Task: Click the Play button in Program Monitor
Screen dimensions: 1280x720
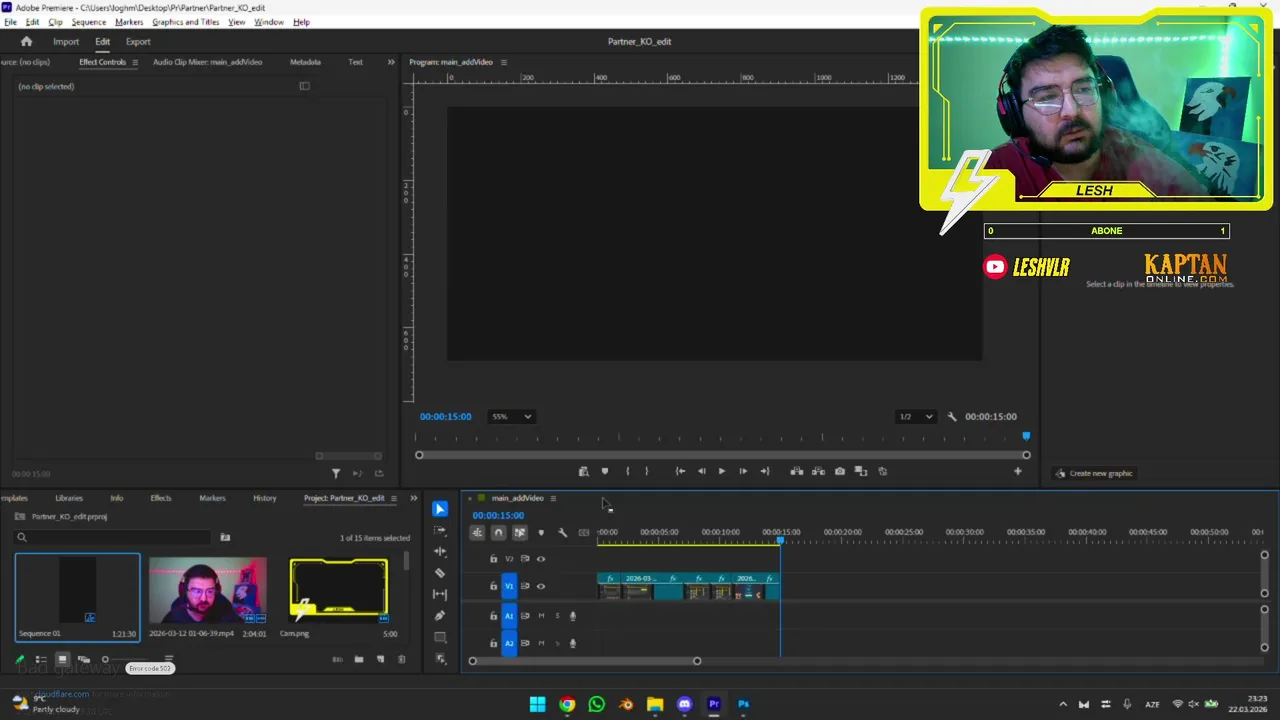Action: tap(722, 471)
